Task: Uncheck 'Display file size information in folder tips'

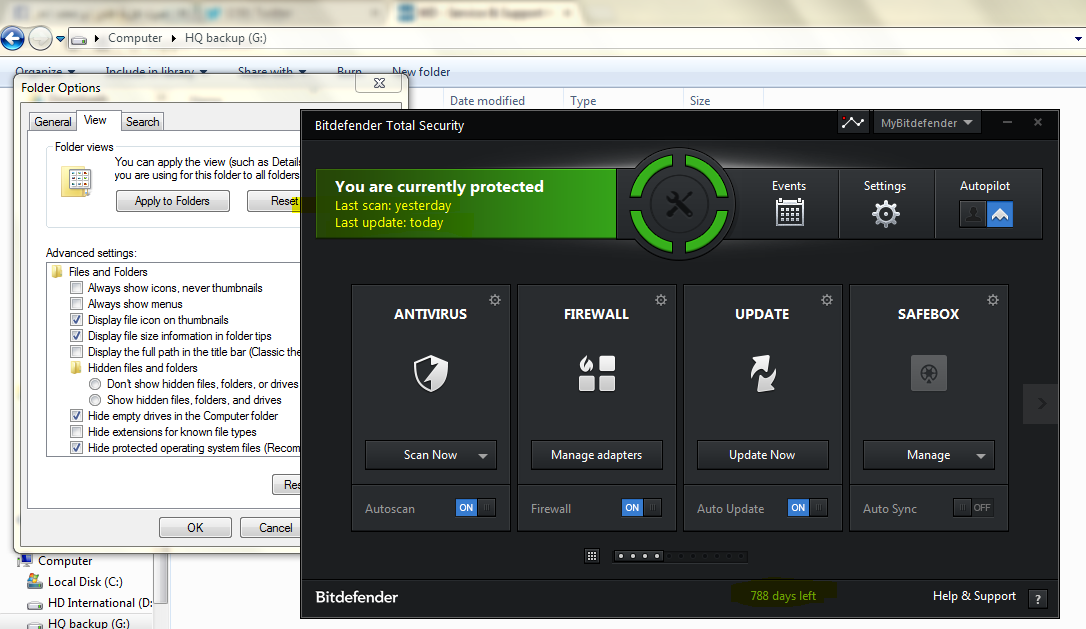Action: pyautogui.click(x=76, y=336)
